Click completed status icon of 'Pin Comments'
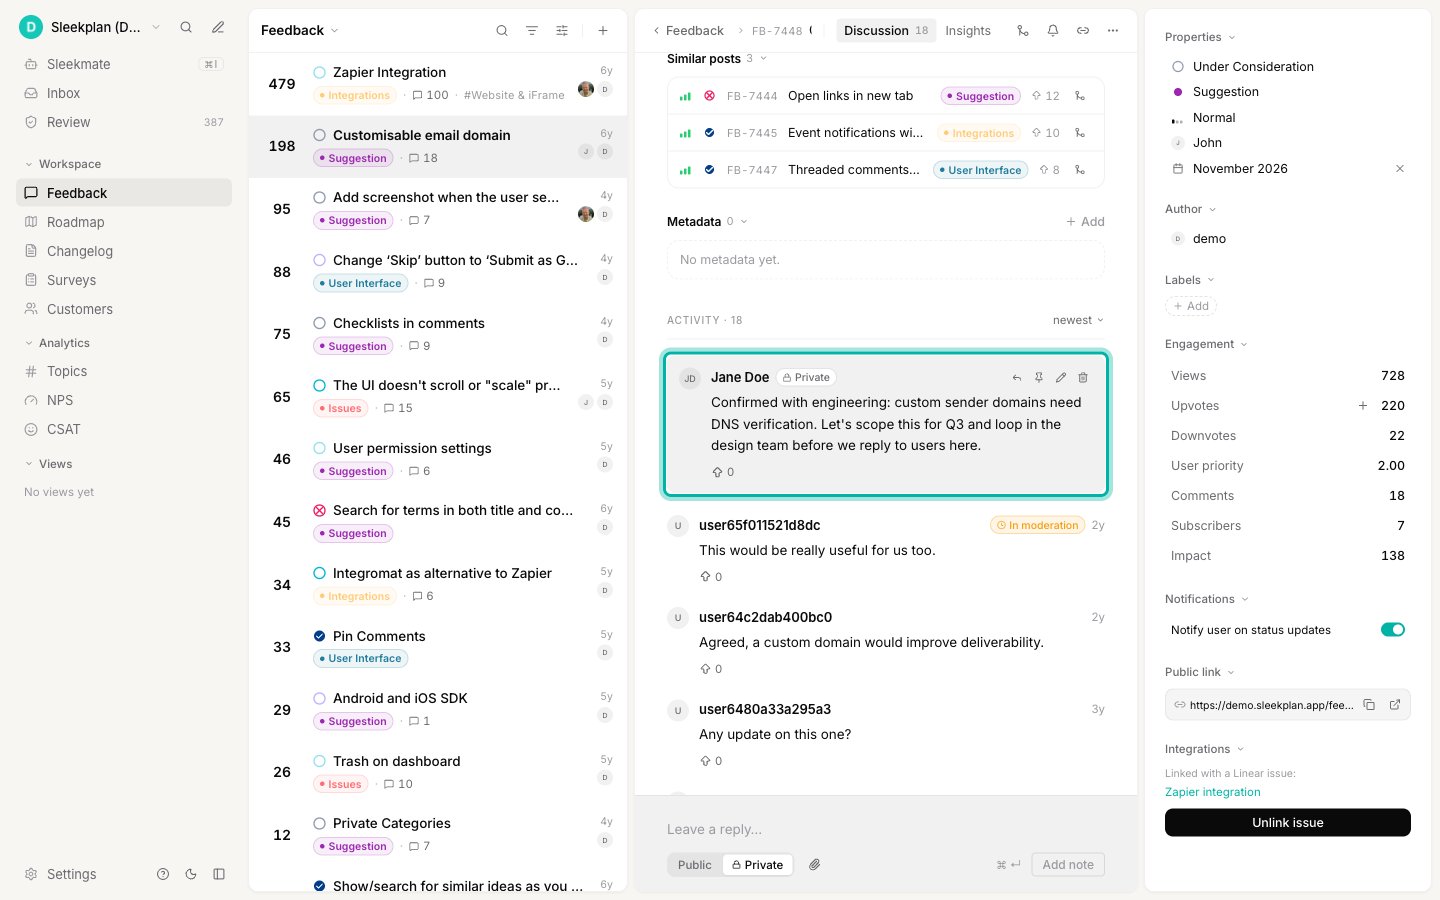 [x=320, y=636]
